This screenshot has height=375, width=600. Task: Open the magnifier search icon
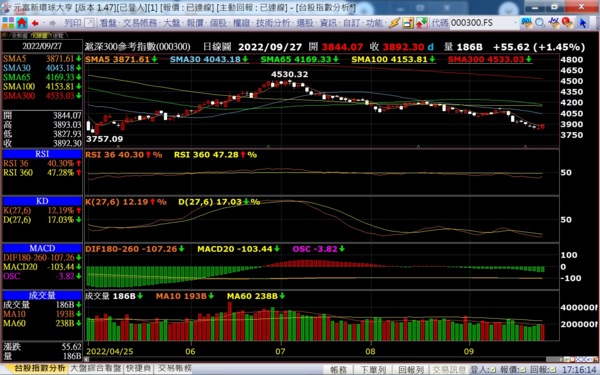540,23
